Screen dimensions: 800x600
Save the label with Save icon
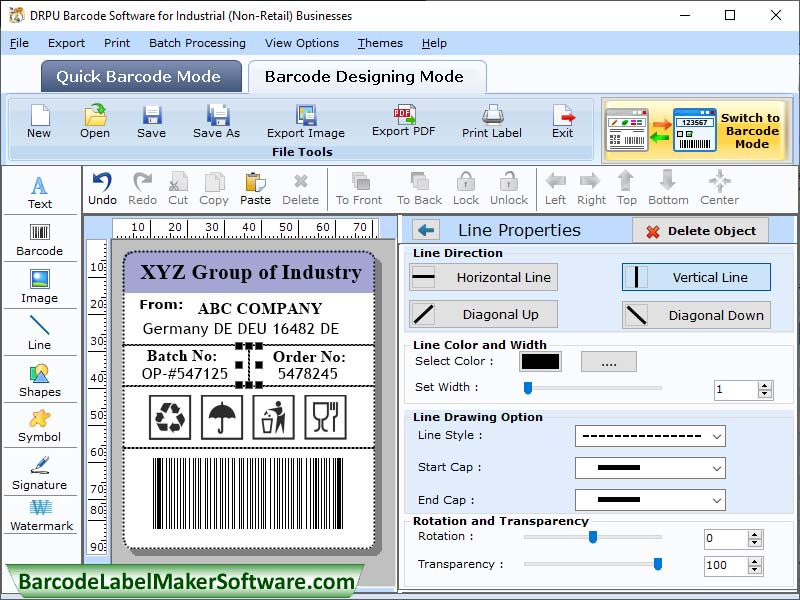click(x=152, y=121)
